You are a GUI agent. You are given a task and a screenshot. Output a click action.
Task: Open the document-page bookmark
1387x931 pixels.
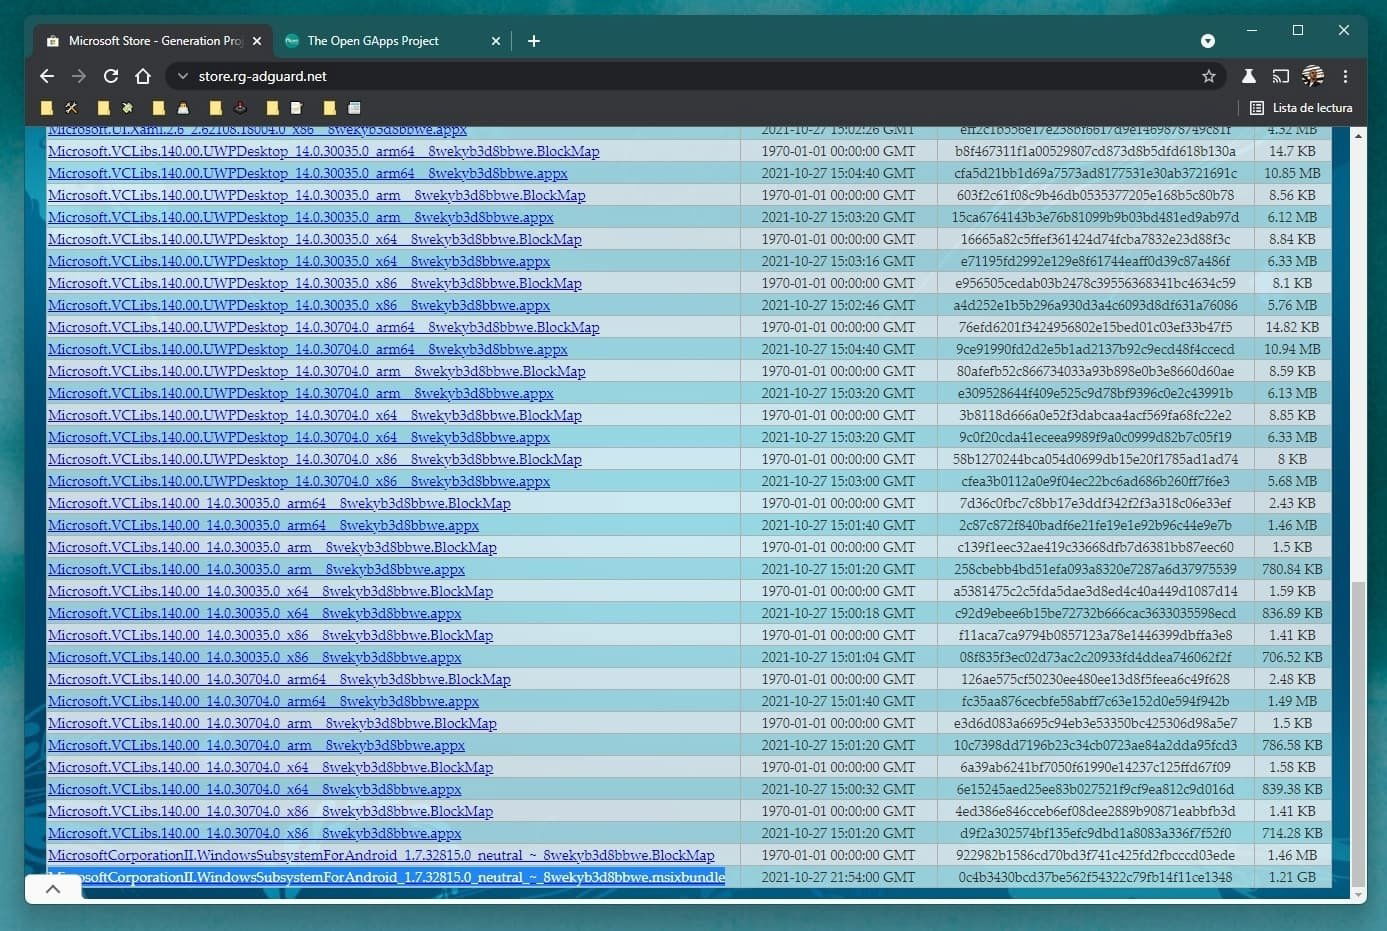(296, 108)
